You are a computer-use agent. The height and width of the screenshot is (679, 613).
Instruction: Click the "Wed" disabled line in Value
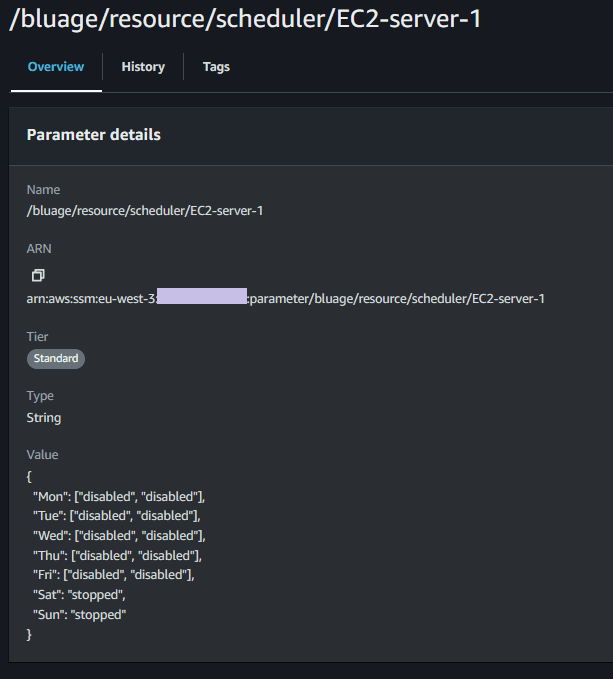119,536
